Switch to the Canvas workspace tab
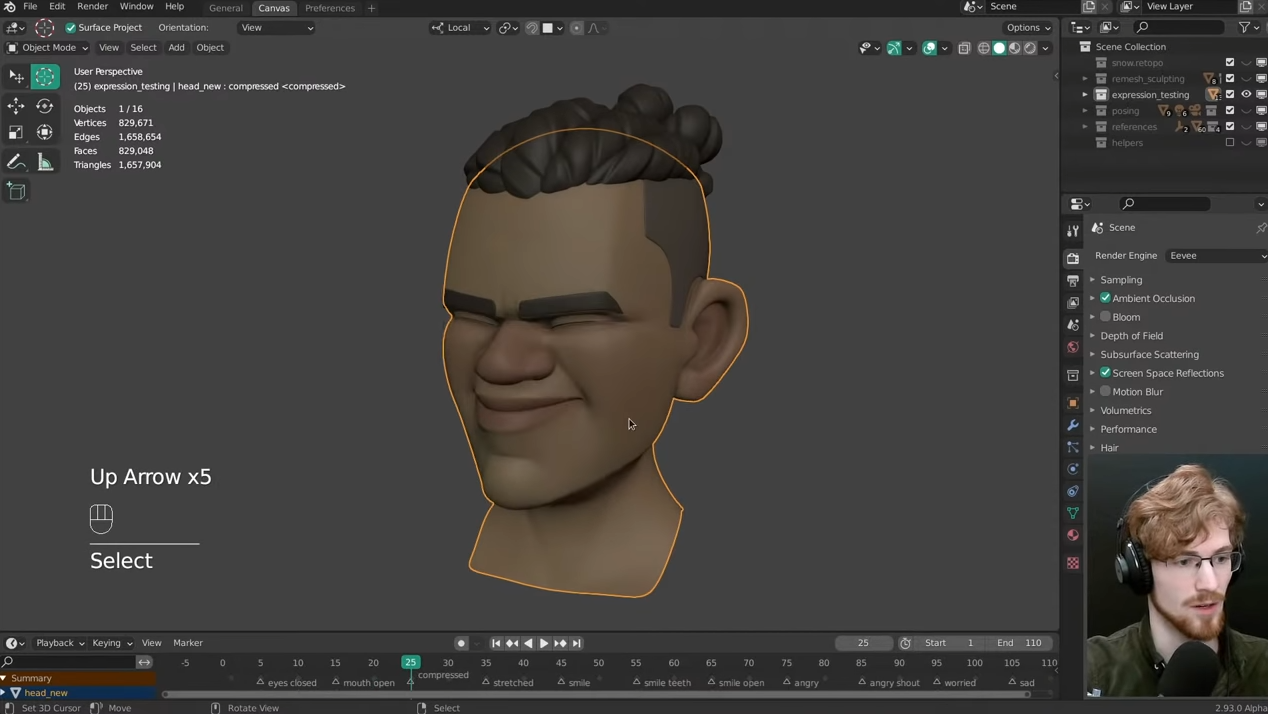The height and width of the screenshot is (714, 1268). [x=274, y=8]
